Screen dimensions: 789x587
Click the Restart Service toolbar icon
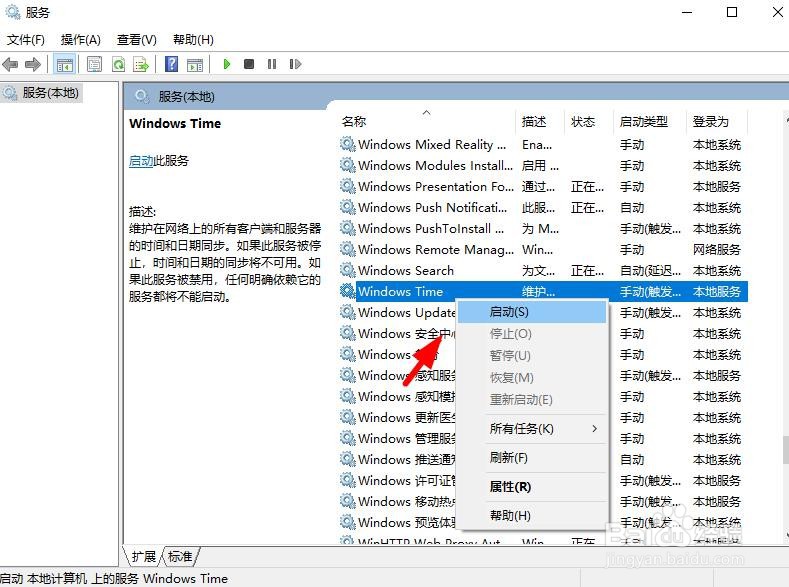(295, 64)
